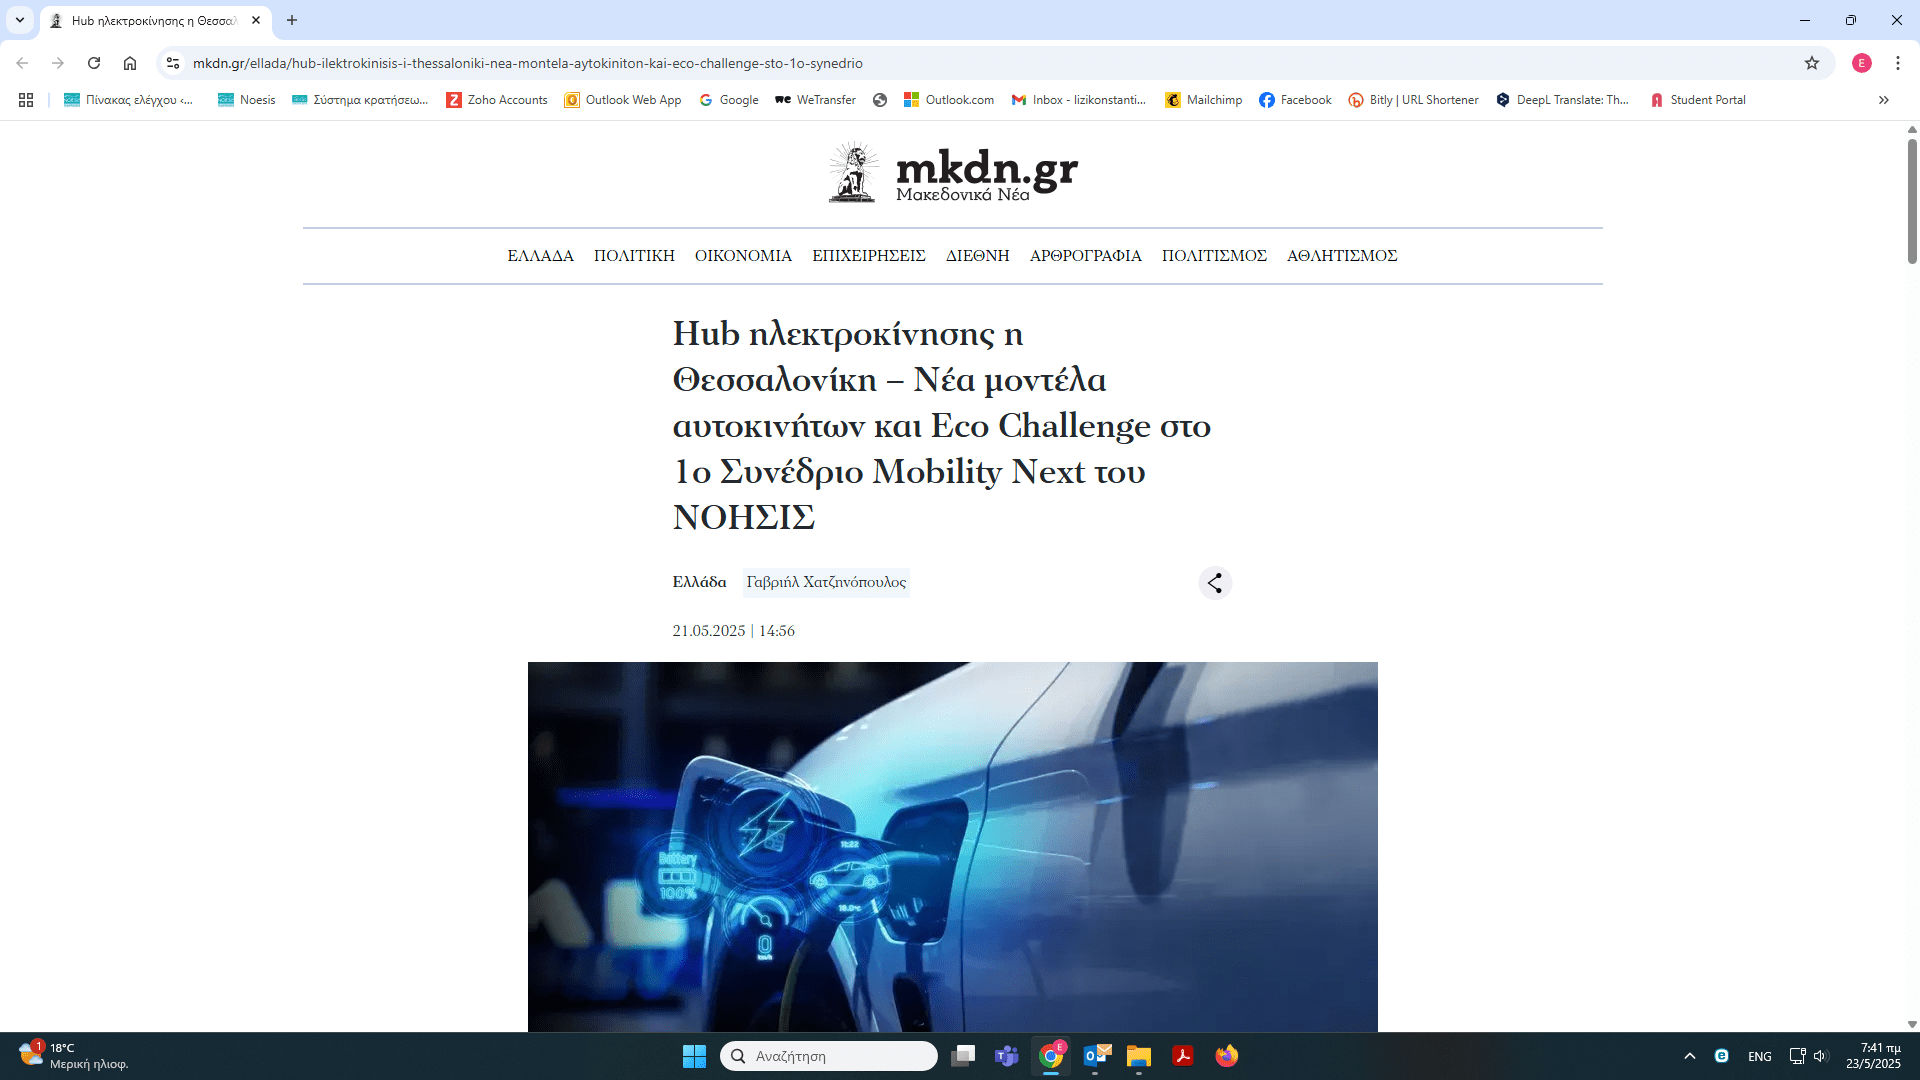Open author Γαβριήλ Χατζηνόπουλος link

(826, 582)
